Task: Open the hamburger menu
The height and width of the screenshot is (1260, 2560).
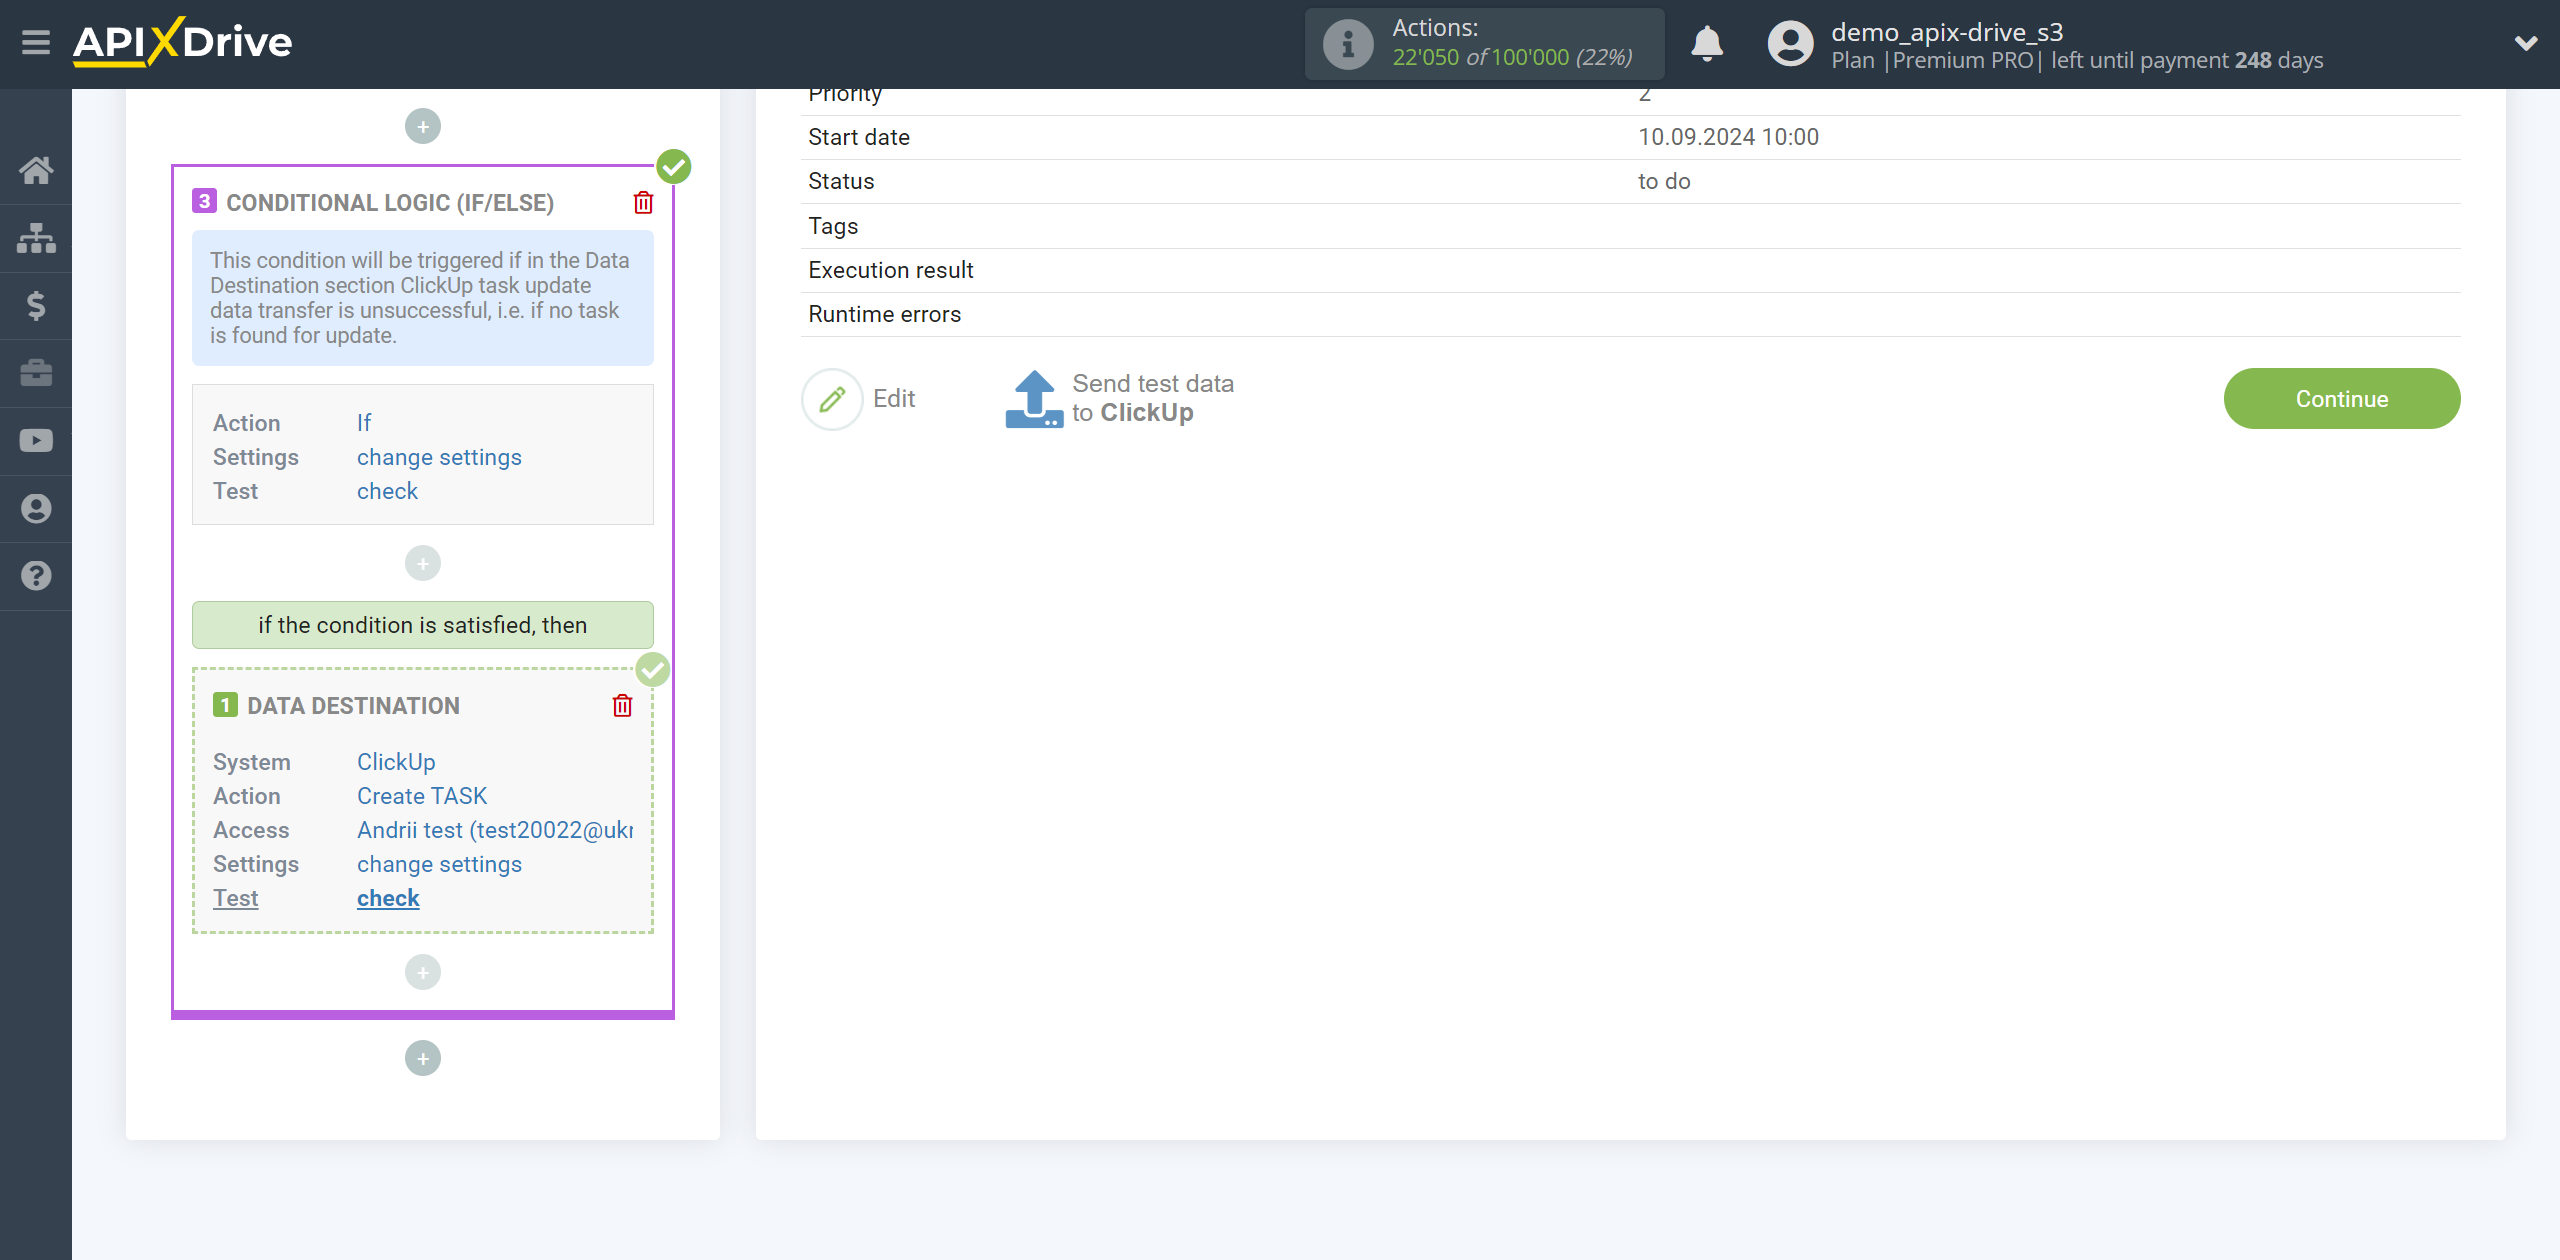Action: 36,42
